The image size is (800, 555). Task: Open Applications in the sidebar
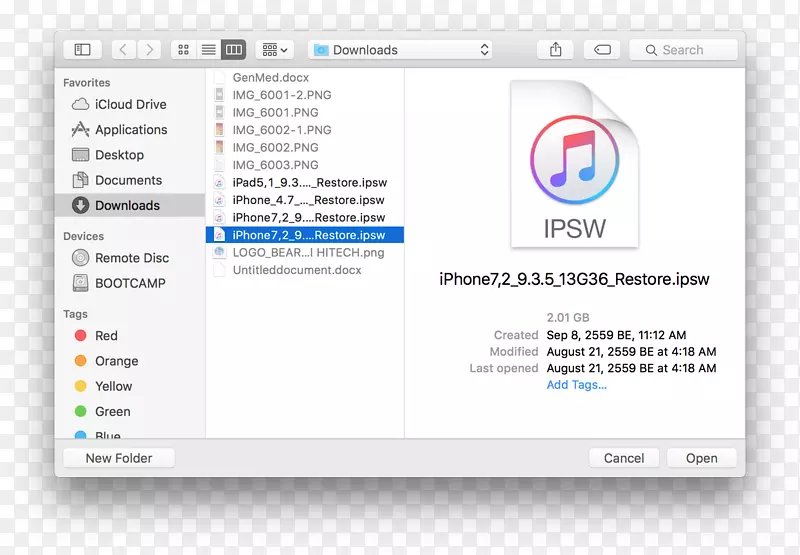(130, 130)
